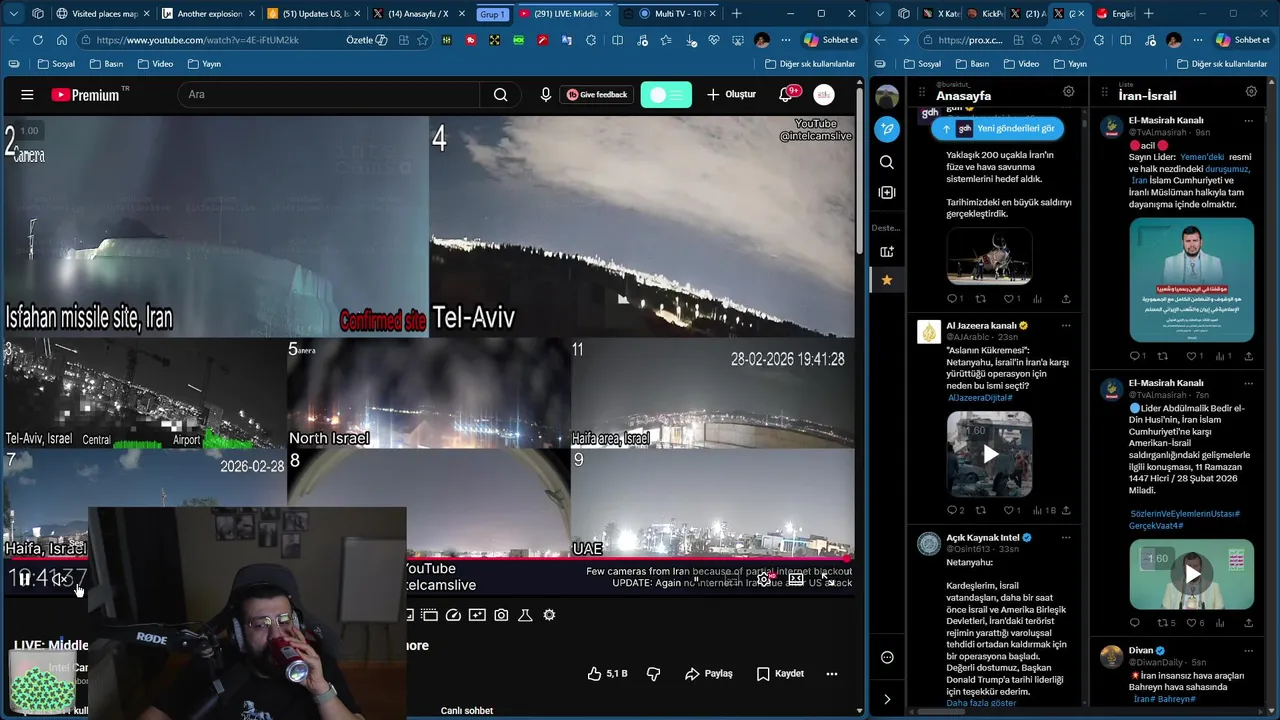Open AlJazeeraDijital# hashtag link
The width and height of the screenshot is (1280, 720).
[x=981, y=397]
